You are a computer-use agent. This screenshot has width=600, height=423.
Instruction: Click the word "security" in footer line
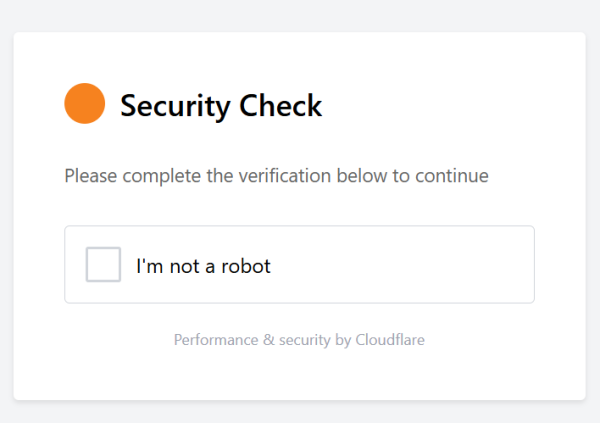tap(305, 340)
